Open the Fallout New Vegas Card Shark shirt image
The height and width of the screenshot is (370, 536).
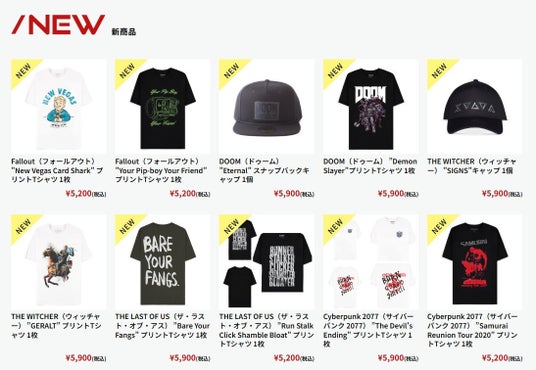pos(58,107)
